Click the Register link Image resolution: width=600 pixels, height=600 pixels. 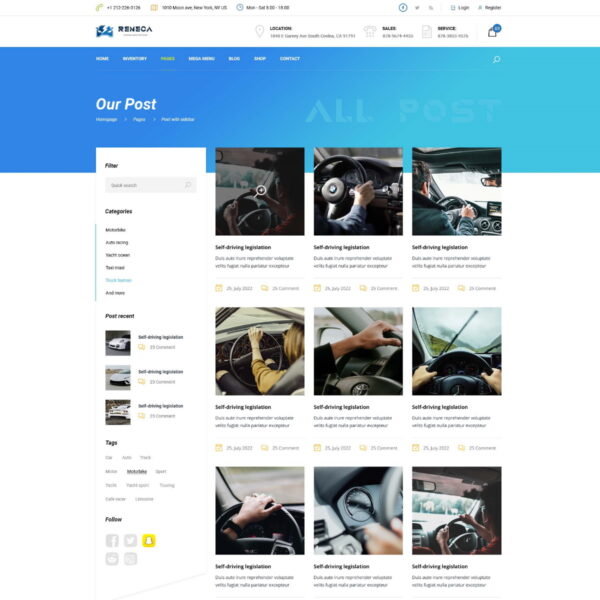coord(493,7)
